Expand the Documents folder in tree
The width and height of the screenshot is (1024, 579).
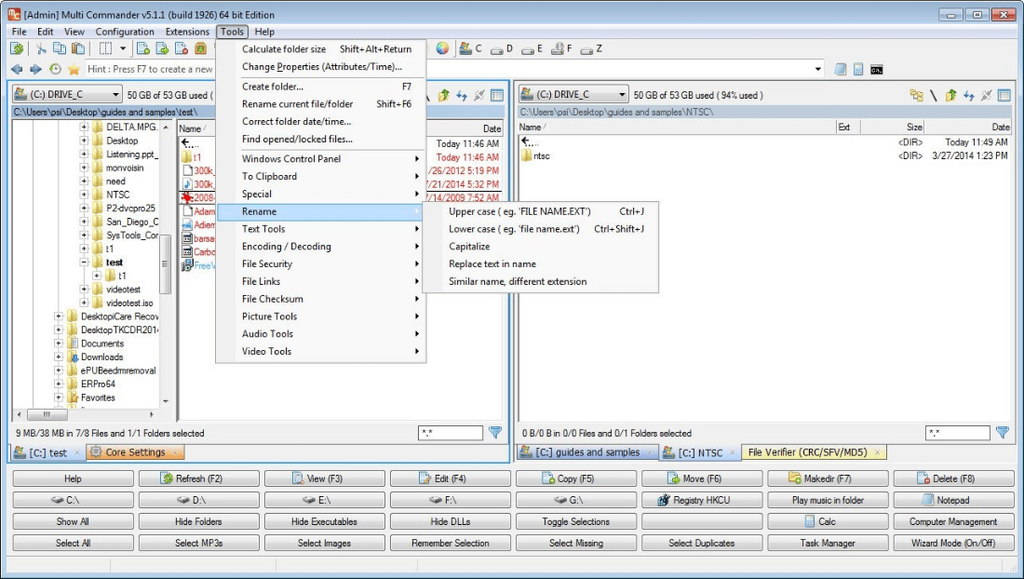tap(59, 343)
